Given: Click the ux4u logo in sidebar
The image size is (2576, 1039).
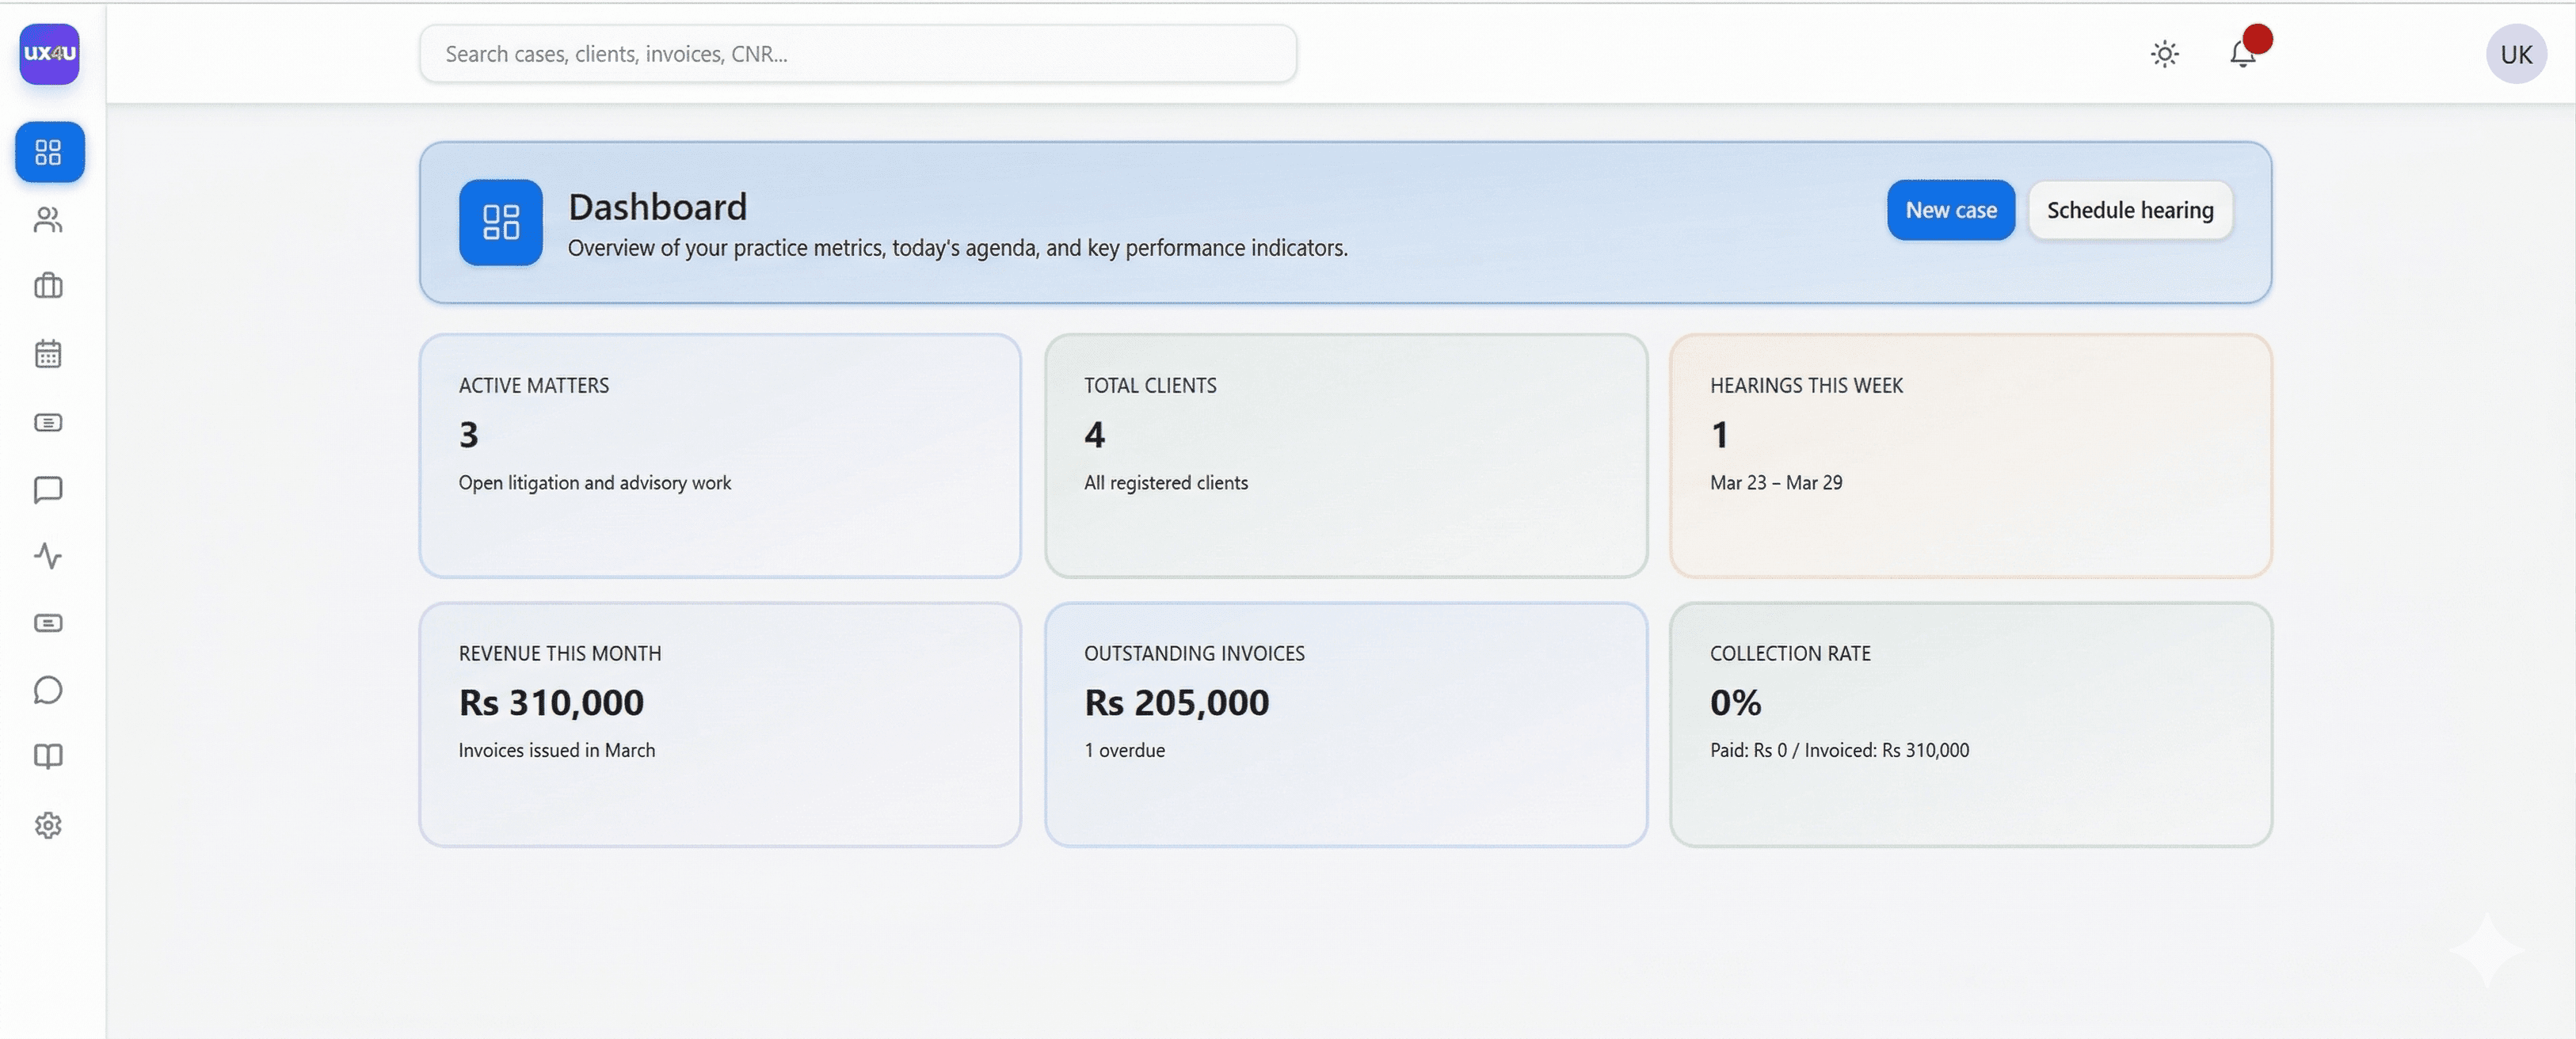Looking at the screenshot, I should pos(49,53).
